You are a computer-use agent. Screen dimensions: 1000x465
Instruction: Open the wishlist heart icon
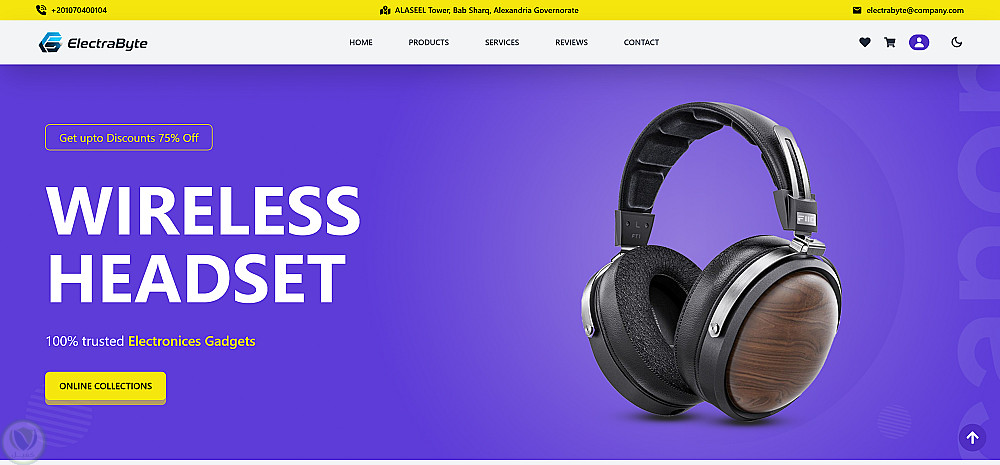click(864, 43)
